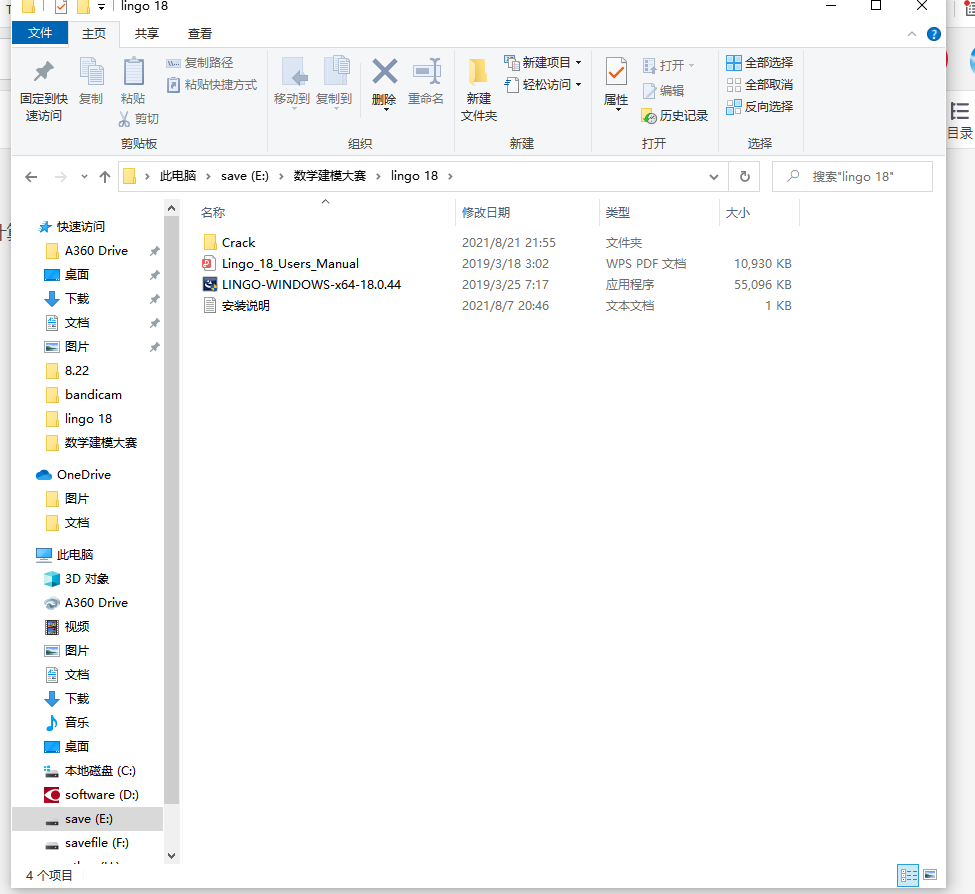Viewport: 975px width, 894px height.
Task: Open the New item dropdown
Action: [x=543, y=63]
